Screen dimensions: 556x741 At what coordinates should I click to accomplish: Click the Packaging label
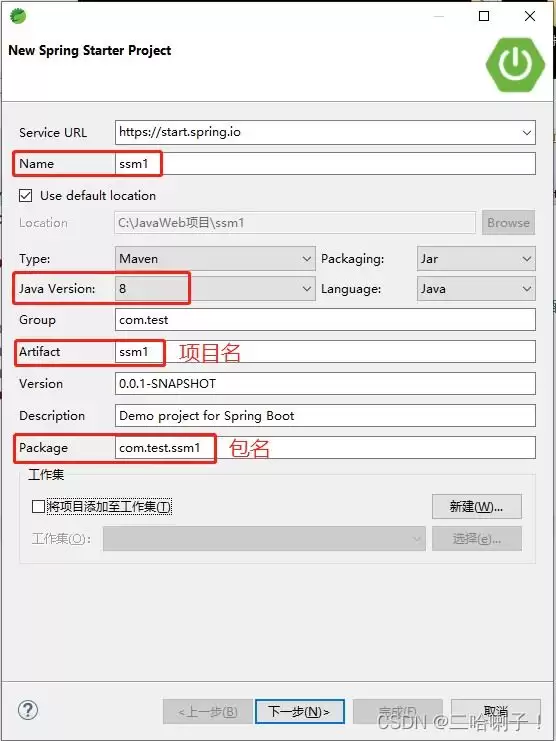pos(352,259)
